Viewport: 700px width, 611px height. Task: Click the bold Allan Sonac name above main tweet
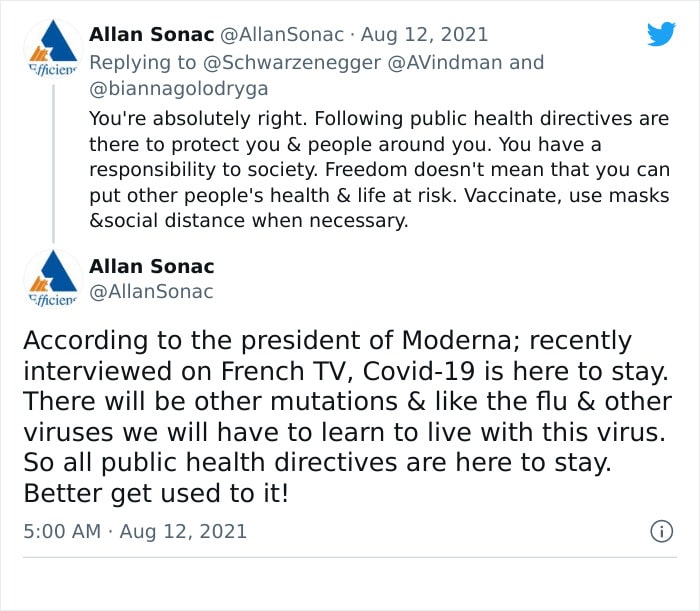[x=151, y=266]
